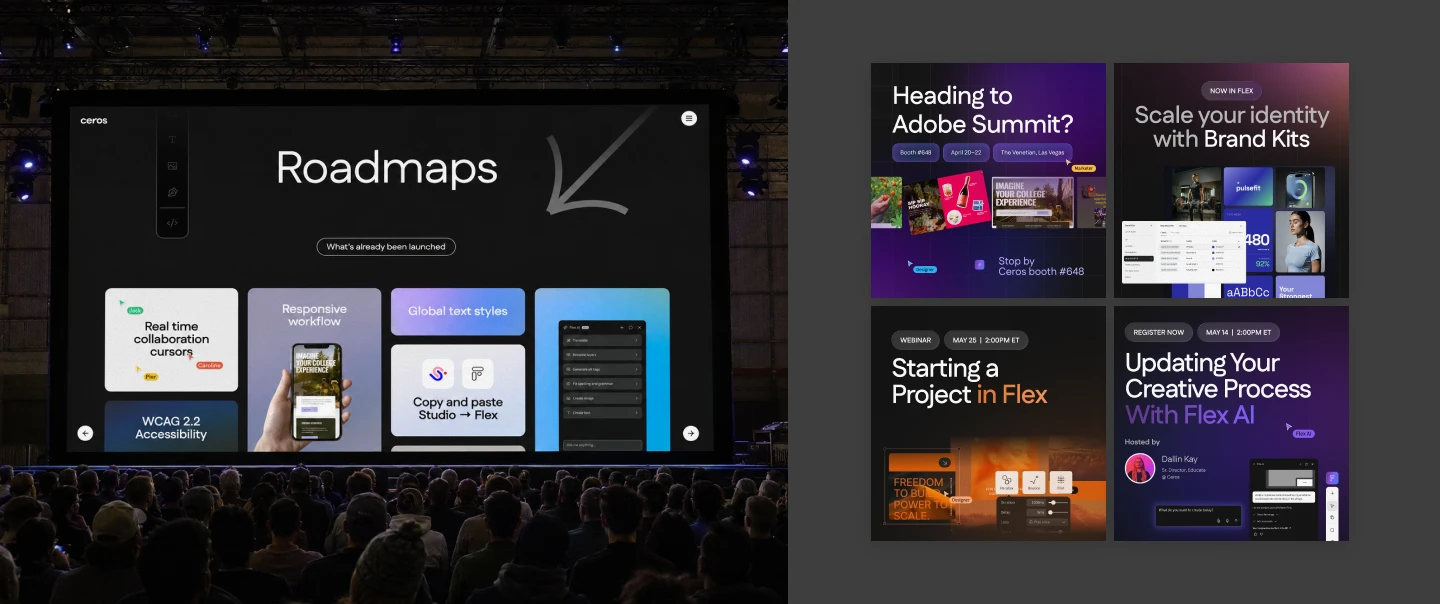1440x604 pixels.
Task: Open the Copy and paste Studio → Flex card
Action: 458,391
